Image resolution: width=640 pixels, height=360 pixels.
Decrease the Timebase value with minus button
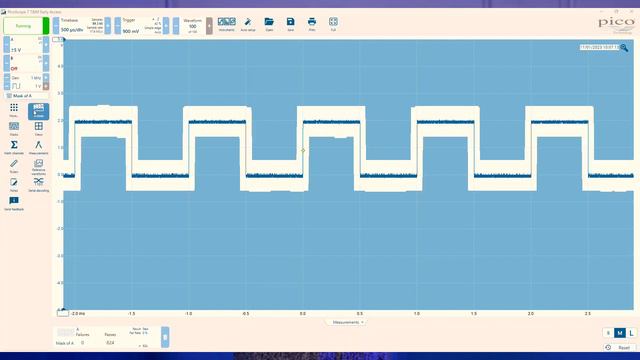click(x=56, y=26)
